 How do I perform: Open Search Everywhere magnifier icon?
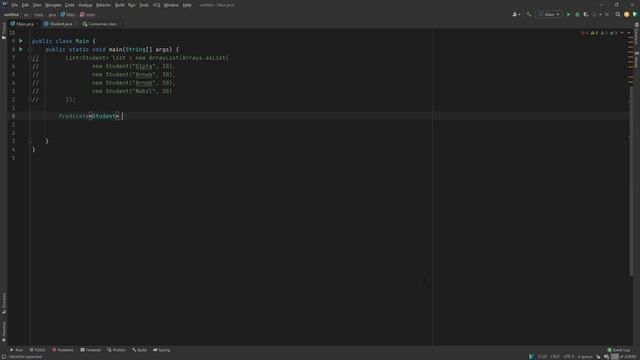pos(618,14)
